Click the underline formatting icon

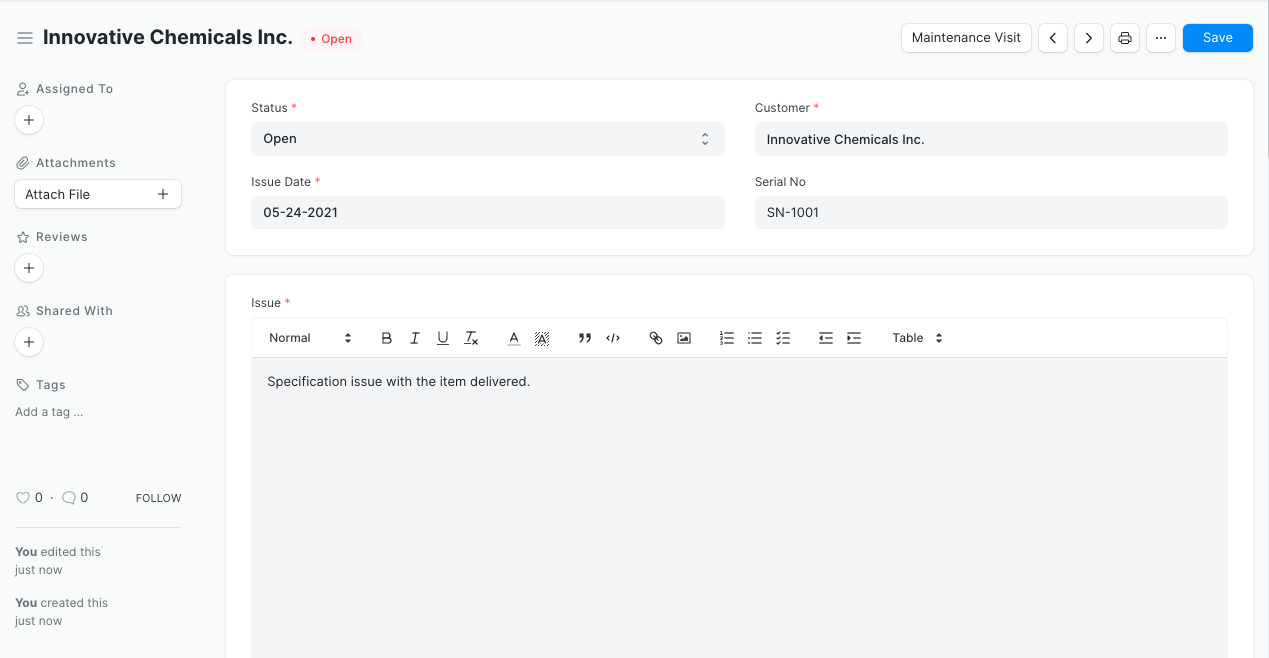[x=443, y=338]
